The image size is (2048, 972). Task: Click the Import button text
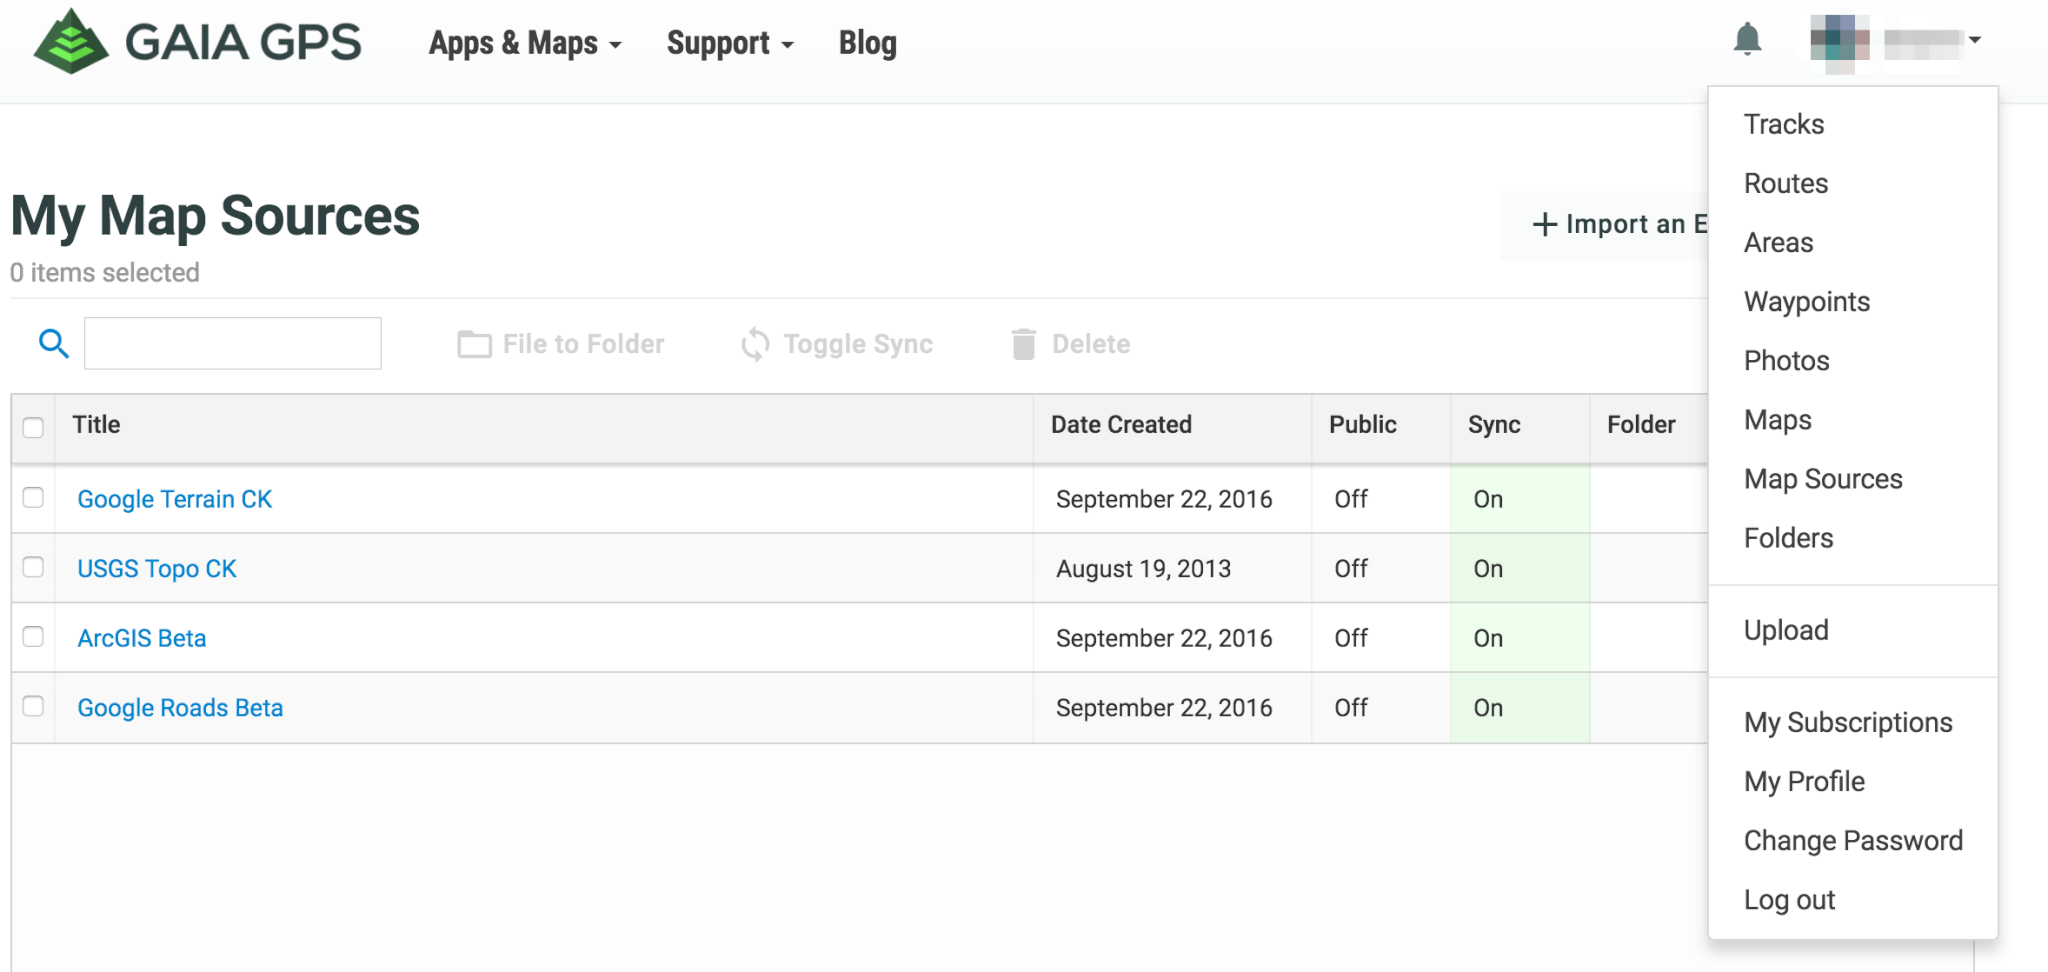(1637, 224)
